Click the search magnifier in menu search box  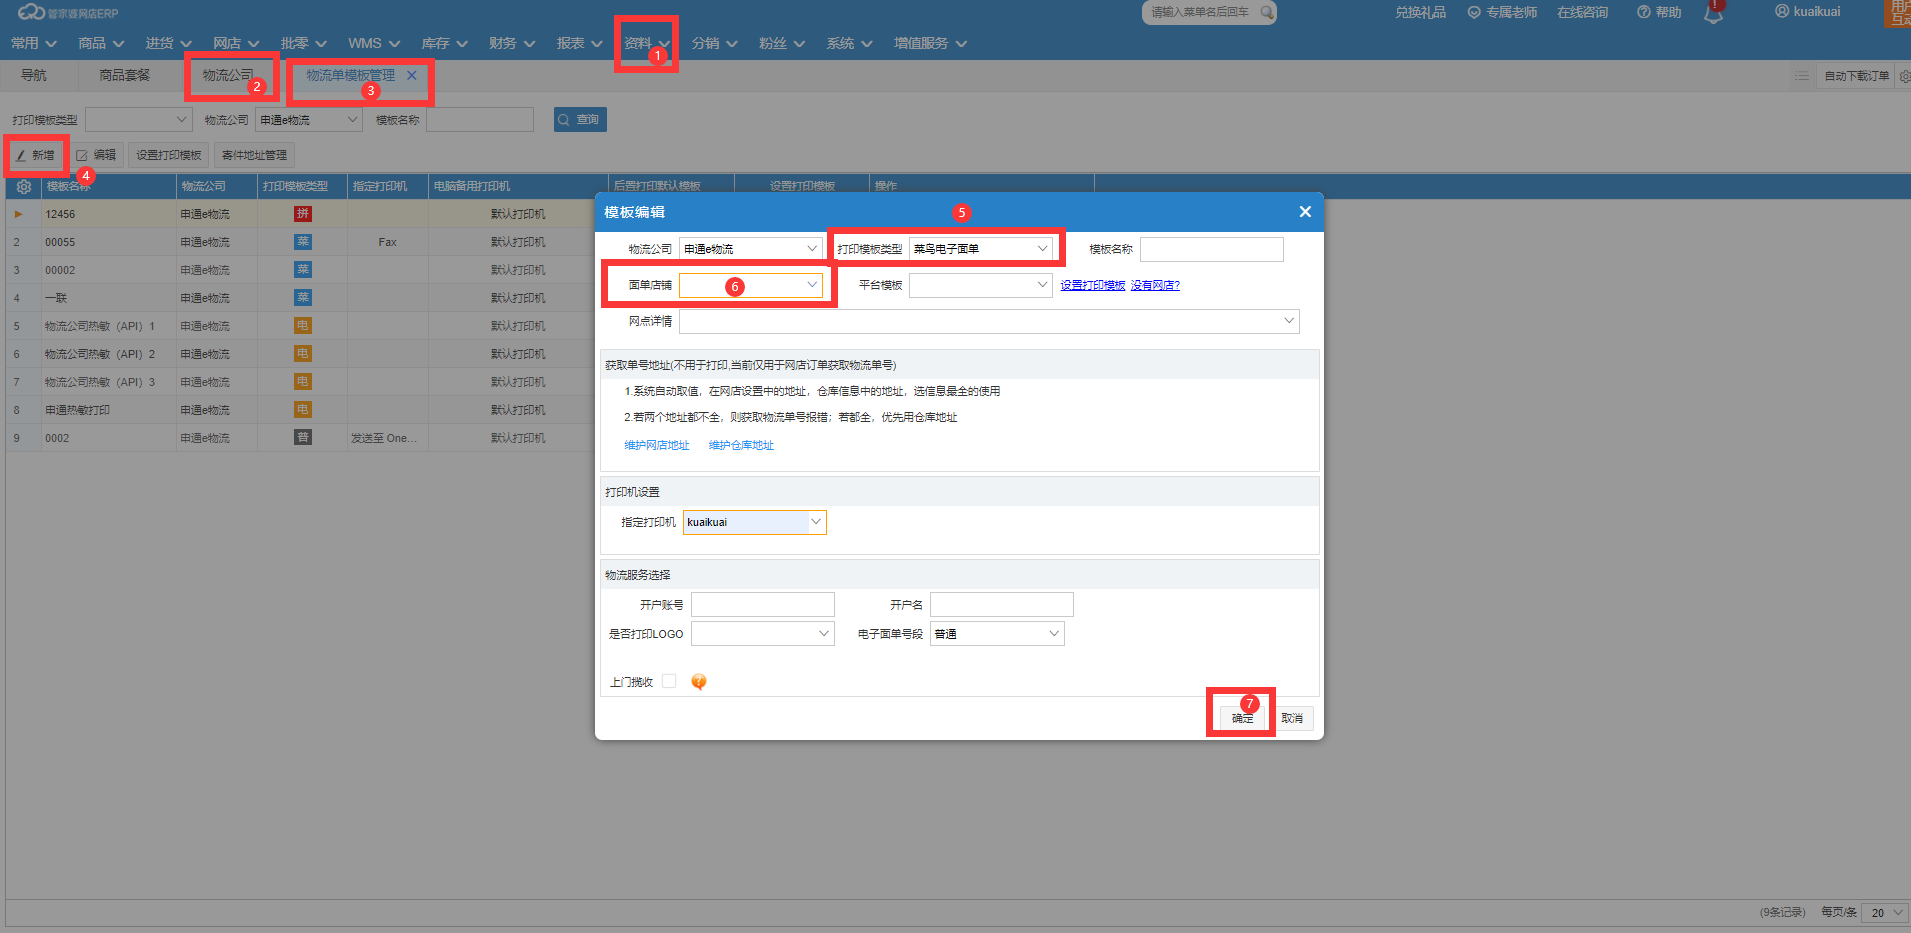(1266, 12)
